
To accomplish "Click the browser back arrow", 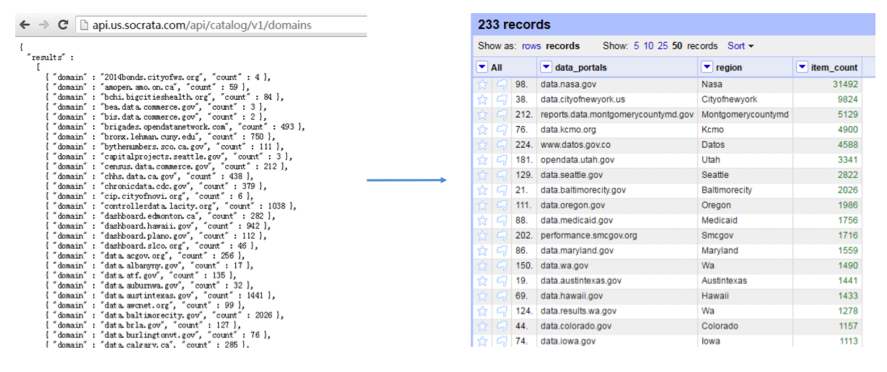I will click(x=25, y=25).
